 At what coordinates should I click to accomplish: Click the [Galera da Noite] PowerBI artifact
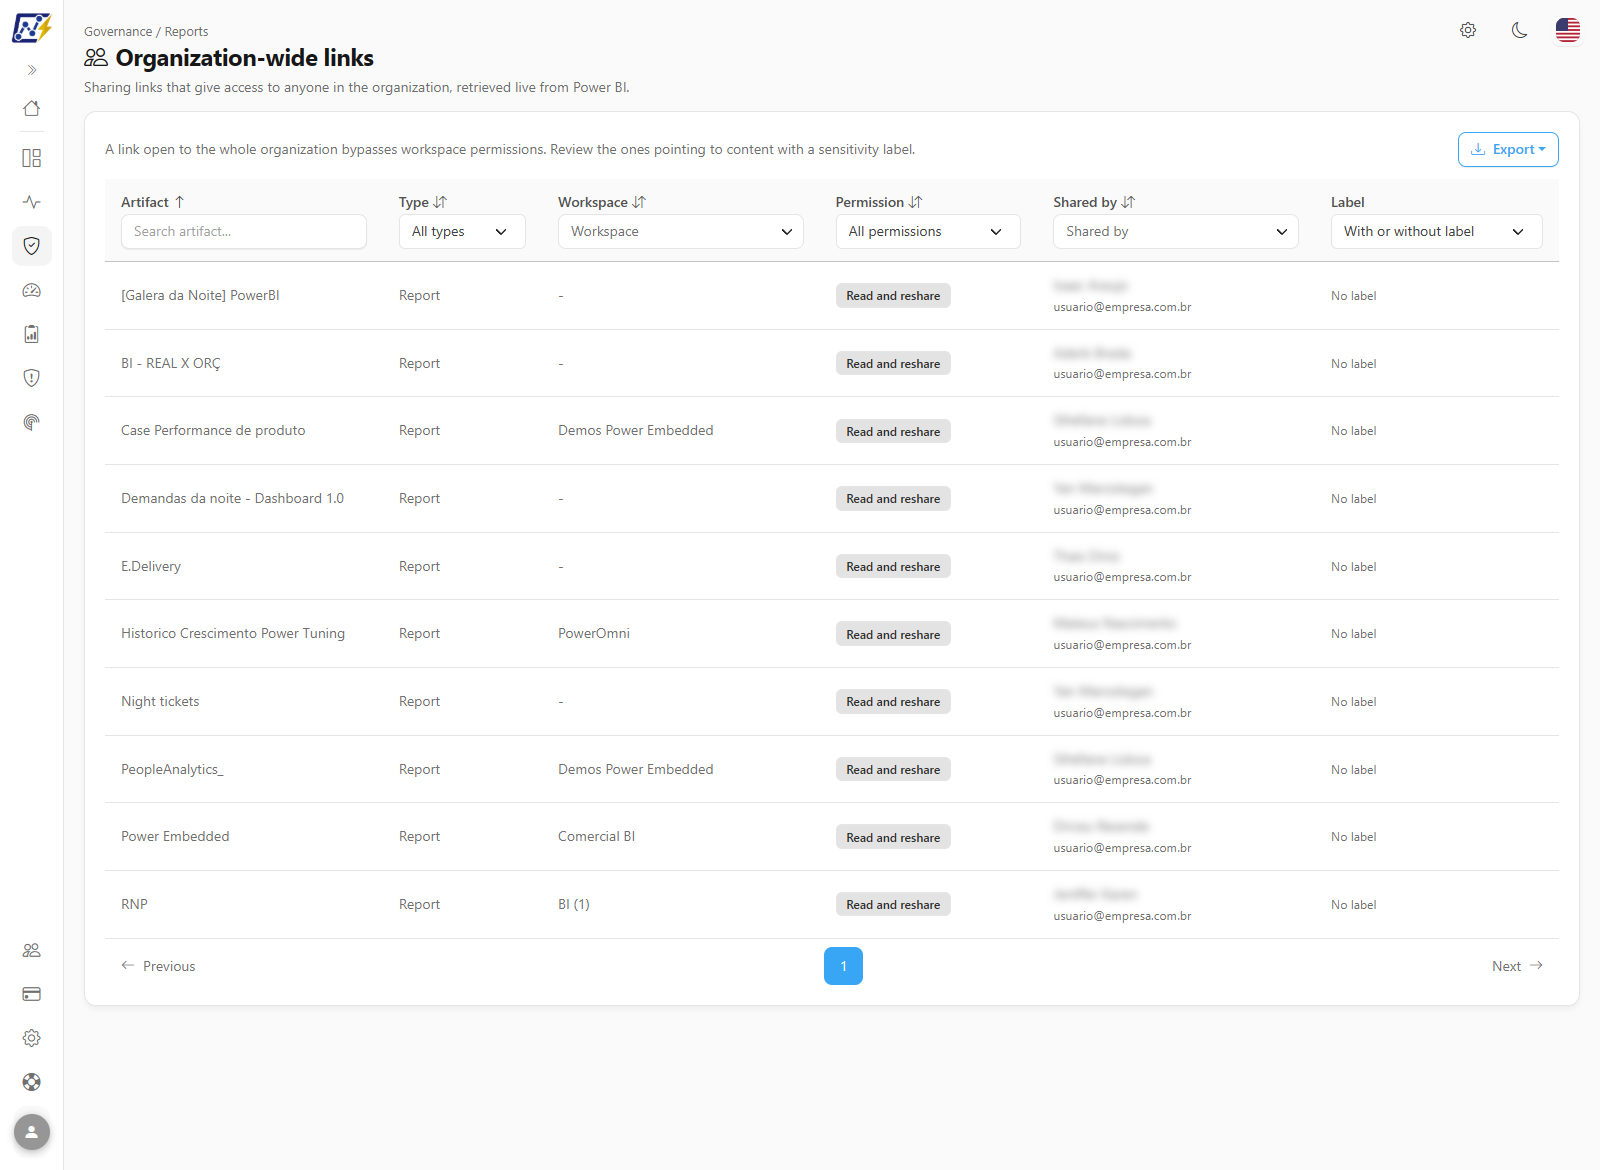coord(200,296)
